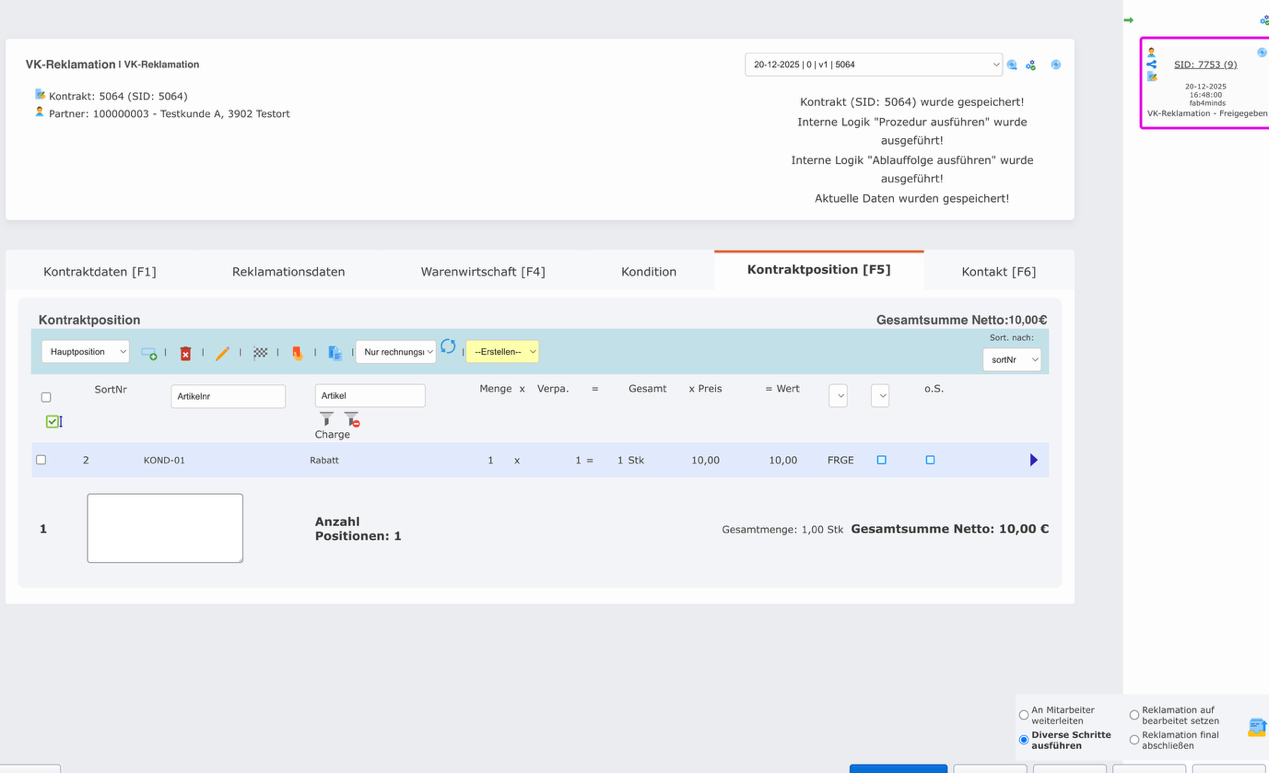Follow the SID: 7753 (9) link

click(x=1204, y=64)
